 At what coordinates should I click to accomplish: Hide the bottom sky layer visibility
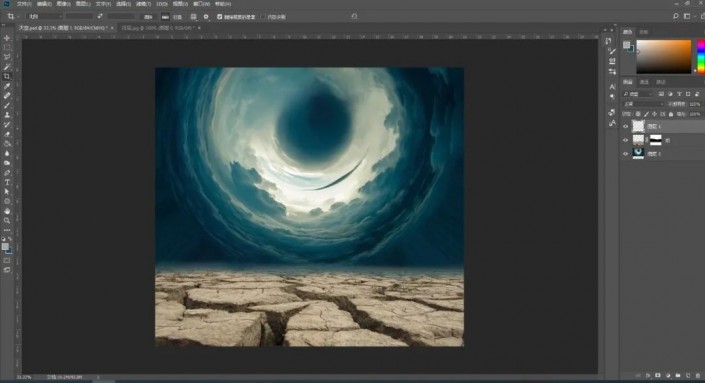[625, 154]
